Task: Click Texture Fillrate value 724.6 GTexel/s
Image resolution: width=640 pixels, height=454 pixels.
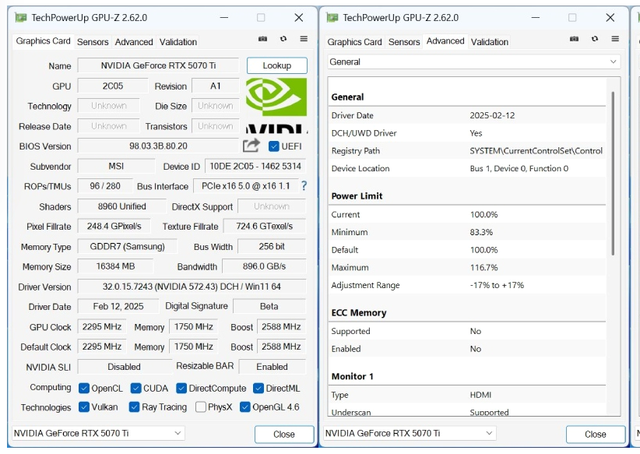Action: (x=264, y=226)
